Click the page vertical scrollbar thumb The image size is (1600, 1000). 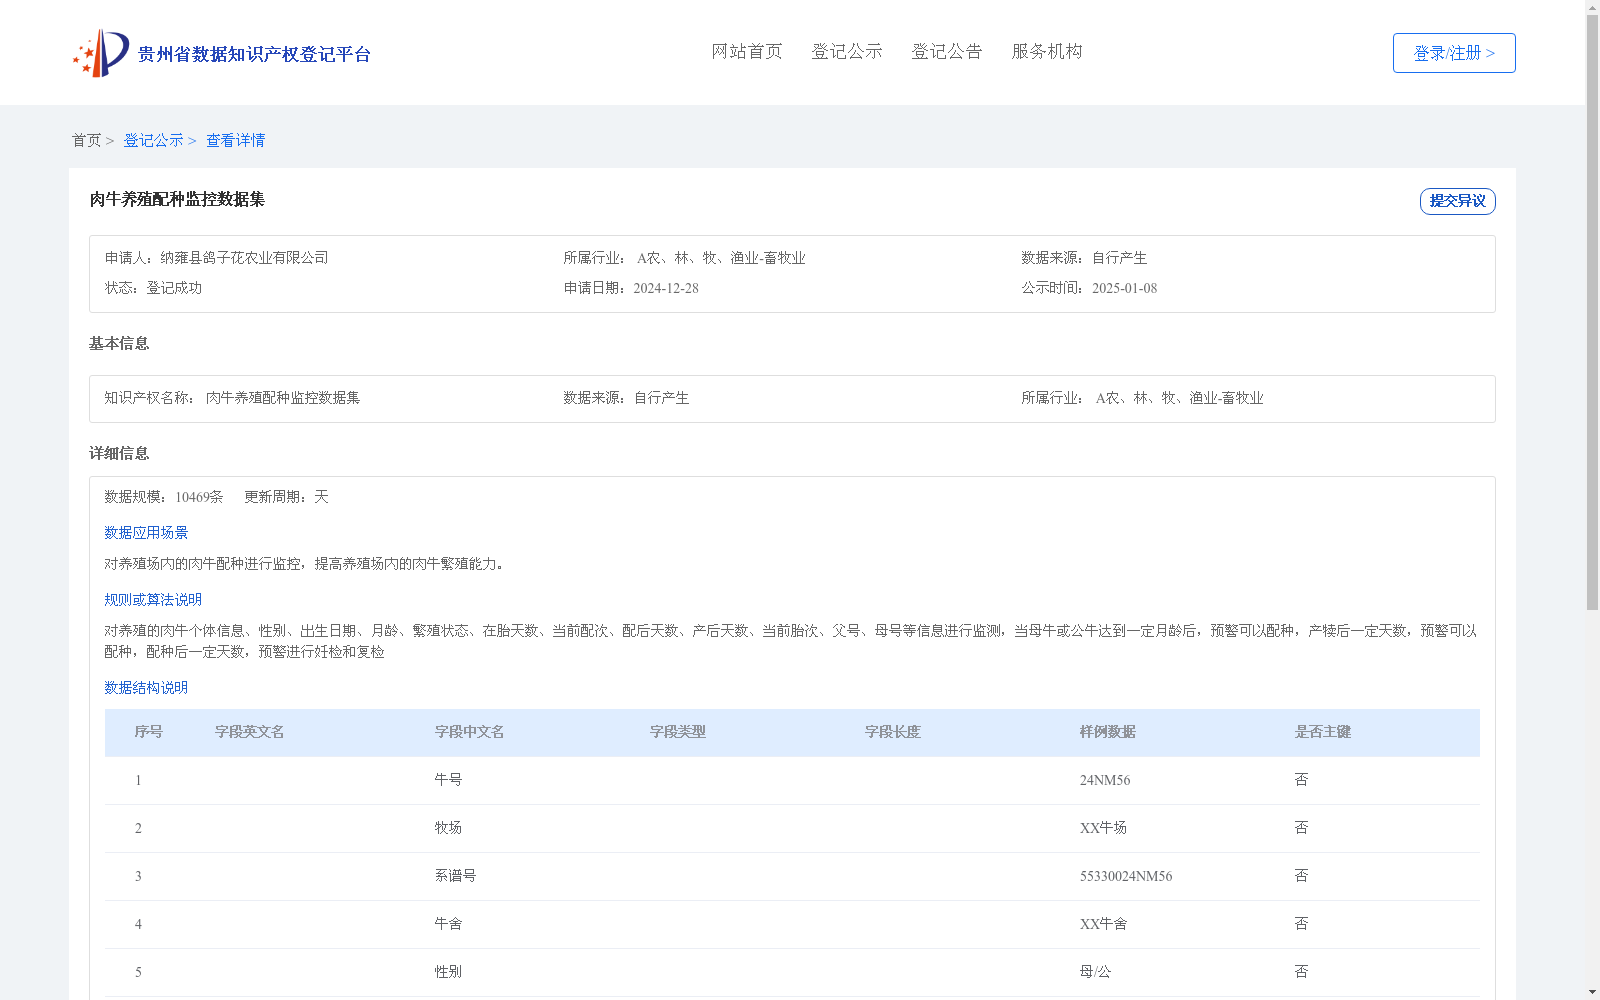(1592, 312)
